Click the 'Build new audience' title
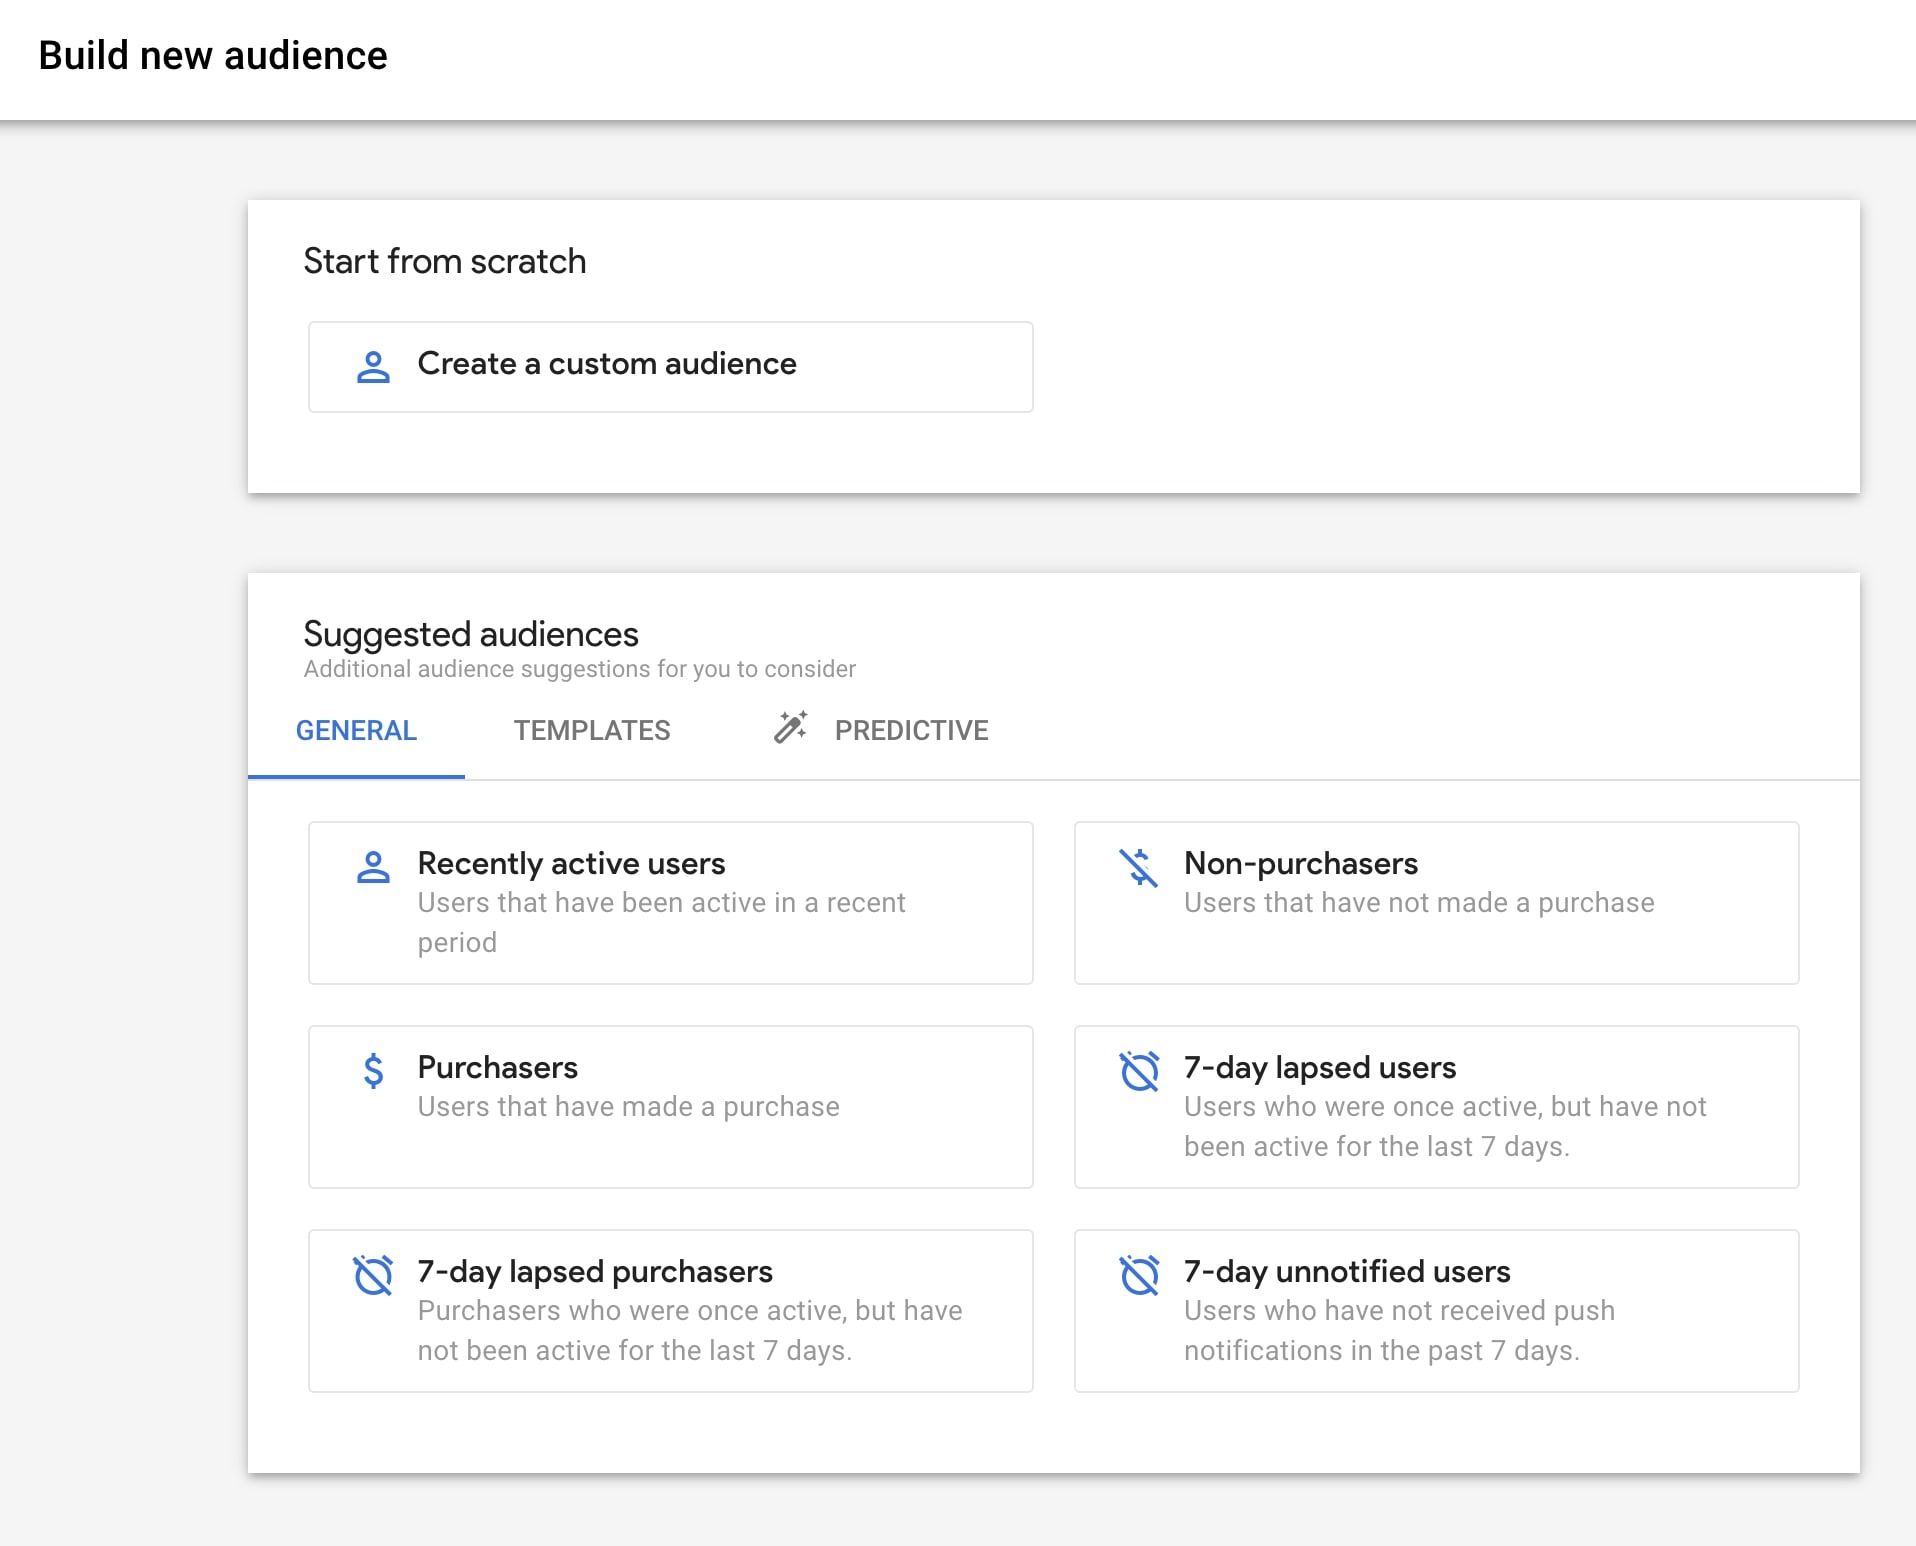1916x1546 pixels. pos(213,56)
